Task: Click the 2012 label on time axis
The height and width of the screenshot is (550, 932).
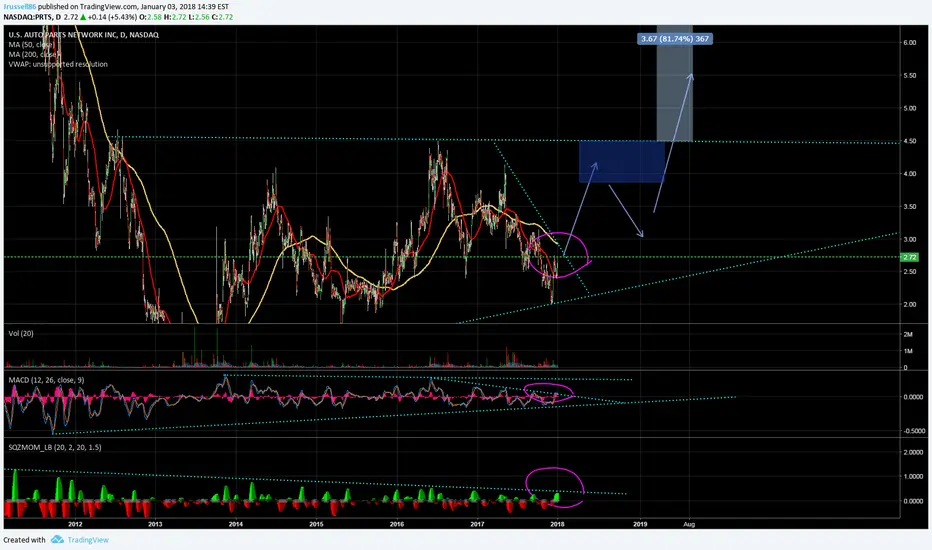Action: pyautogui.click(x=75, y=524)
